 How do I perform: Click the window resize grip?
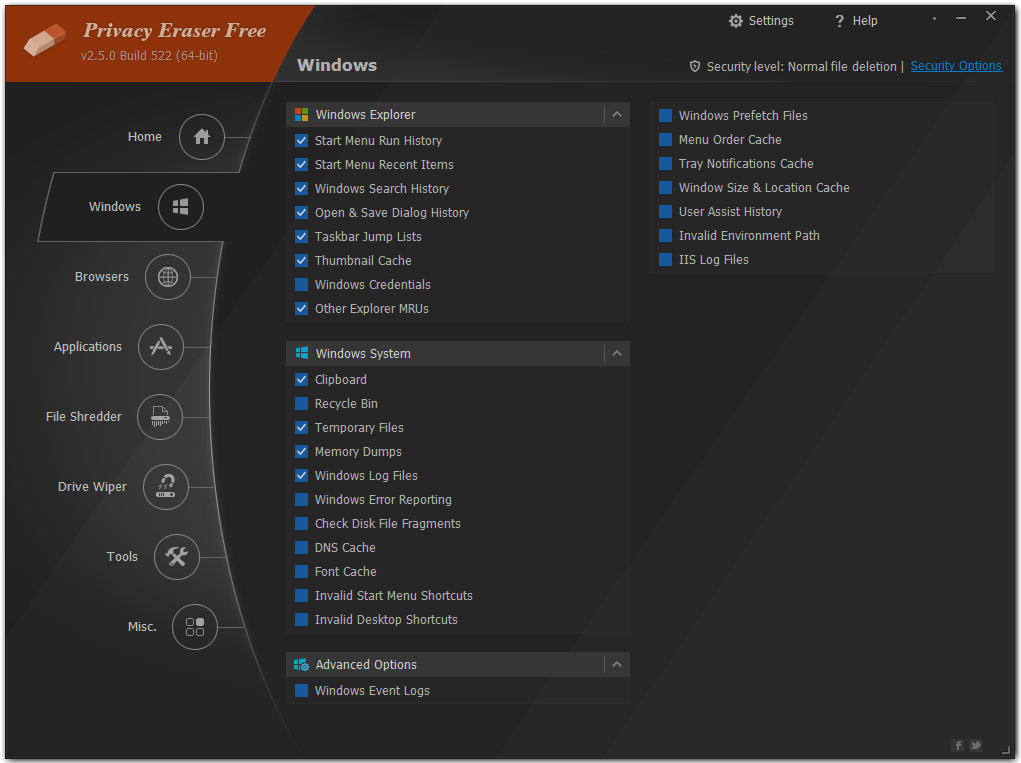[x=1007, y=750]
